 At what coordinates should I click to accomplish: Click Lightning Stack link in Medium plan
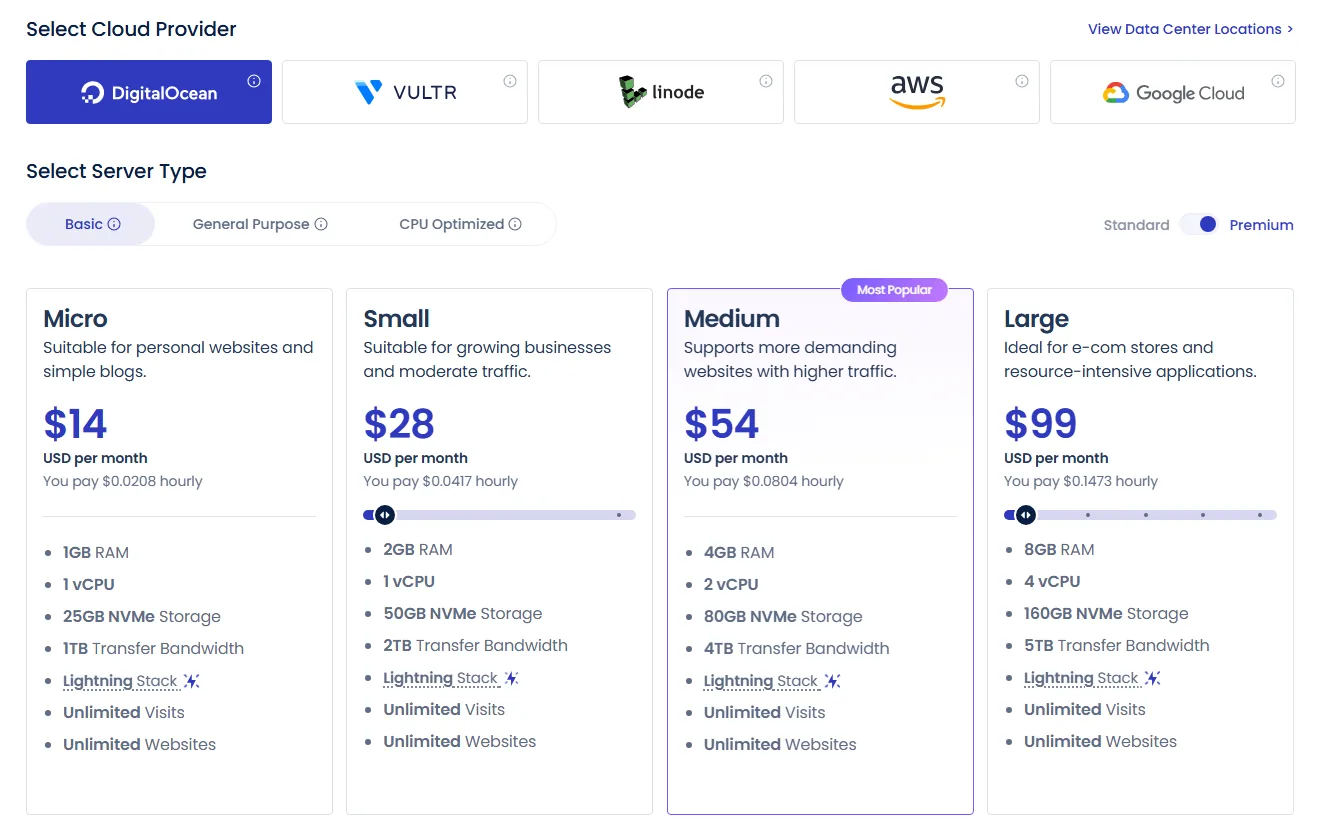[760, 681]
